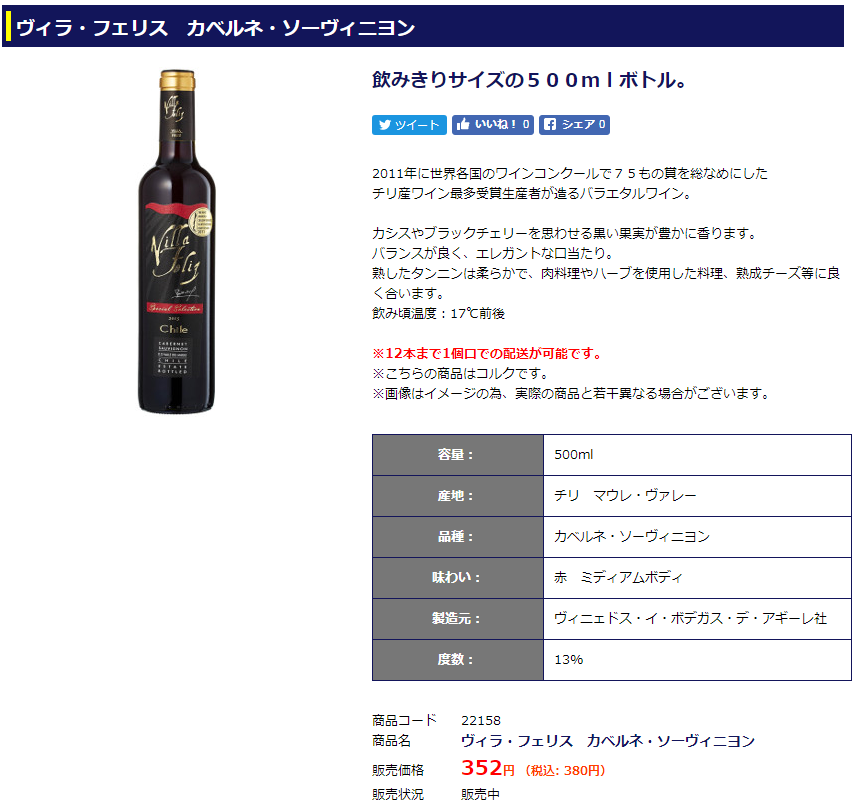This screenshot has width=861, height=808.
Task: Click the Facebook thumbs-up like icon
Action: [x=463, y=125]
